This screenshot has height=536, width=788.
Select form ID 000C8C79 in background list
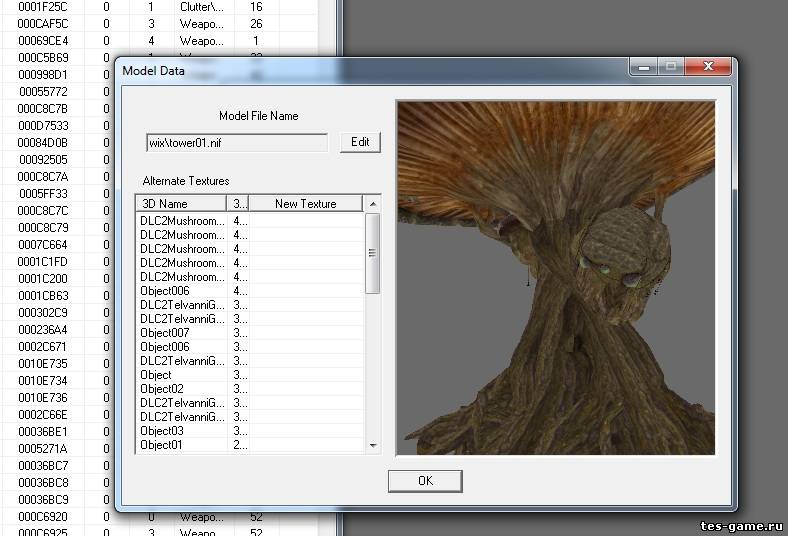coord(42,228)
